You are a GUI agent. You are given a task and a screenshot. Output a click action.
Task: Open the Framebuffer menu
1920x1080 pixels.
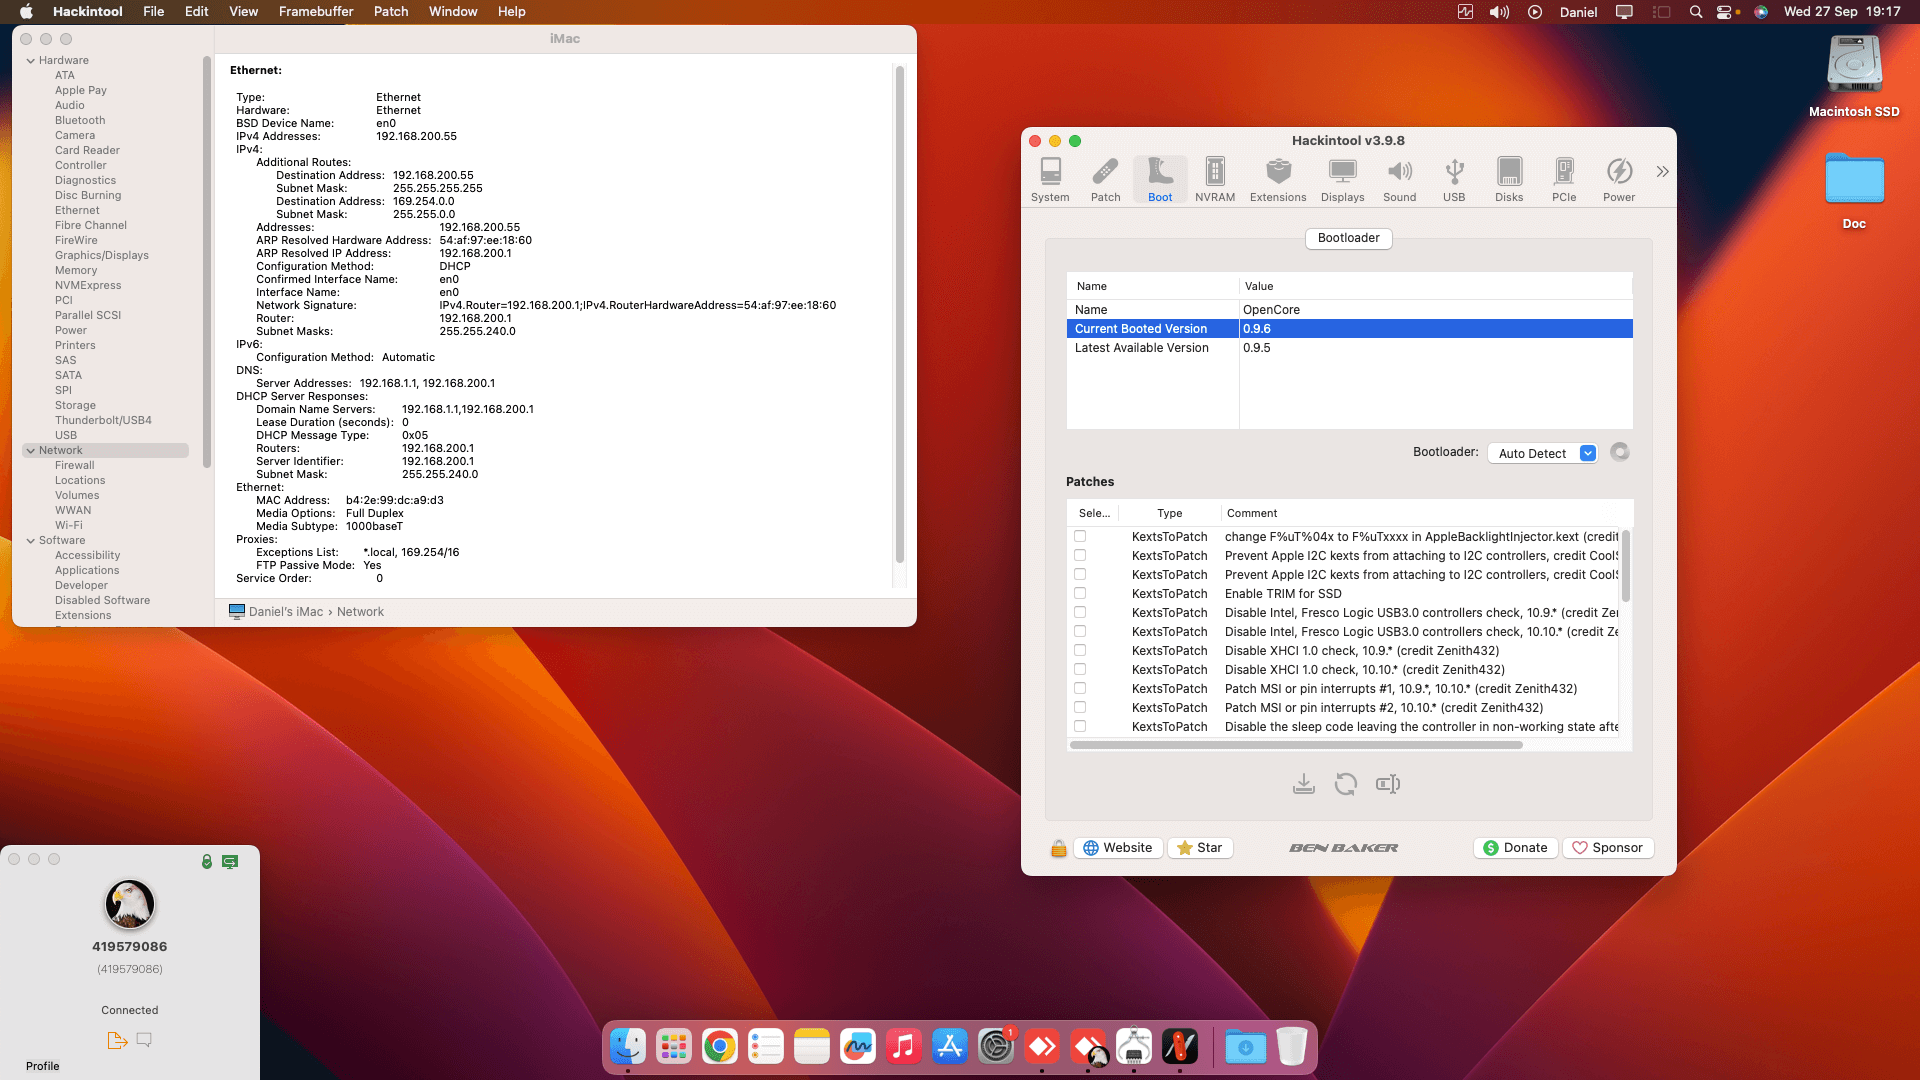(315, 12)
